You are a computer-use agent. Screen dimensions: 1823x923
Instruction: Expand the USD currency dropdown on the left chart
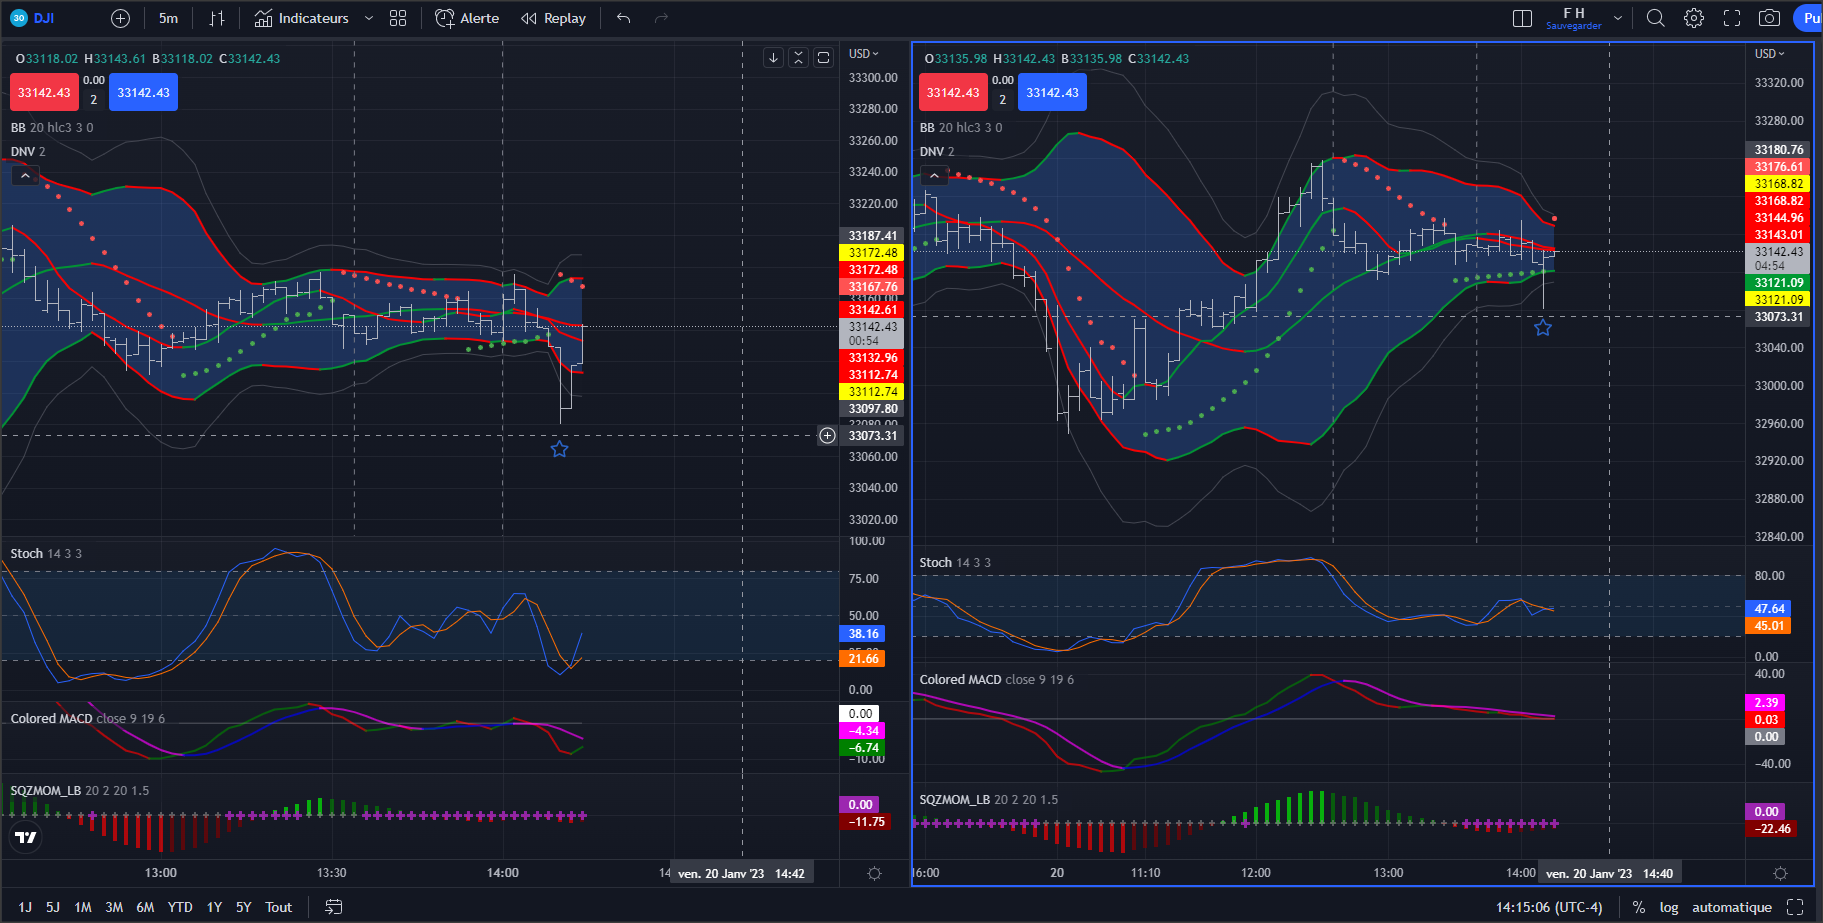863,54
